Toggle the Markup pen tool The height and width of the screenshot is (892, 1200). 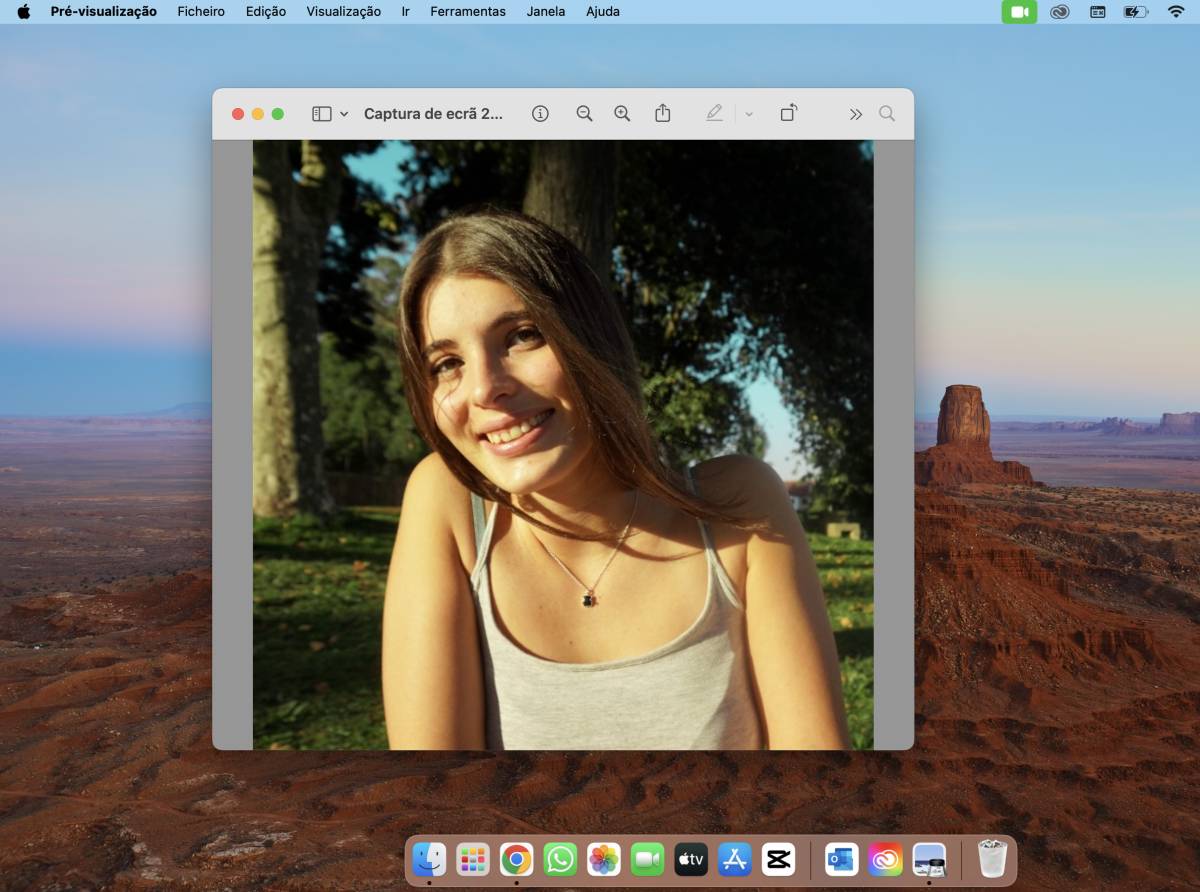(714, 113)
